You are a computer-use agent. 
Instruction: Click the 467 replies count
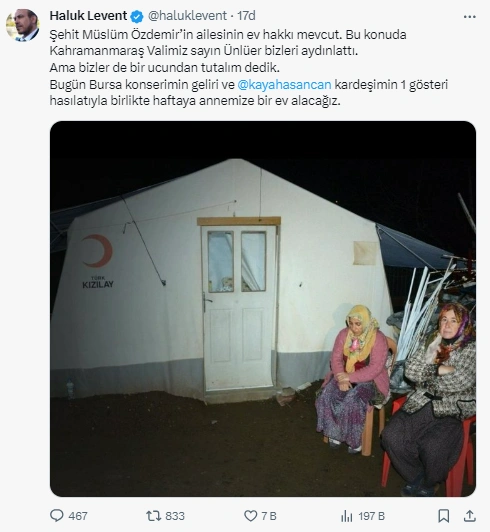[x=78, y=516]
